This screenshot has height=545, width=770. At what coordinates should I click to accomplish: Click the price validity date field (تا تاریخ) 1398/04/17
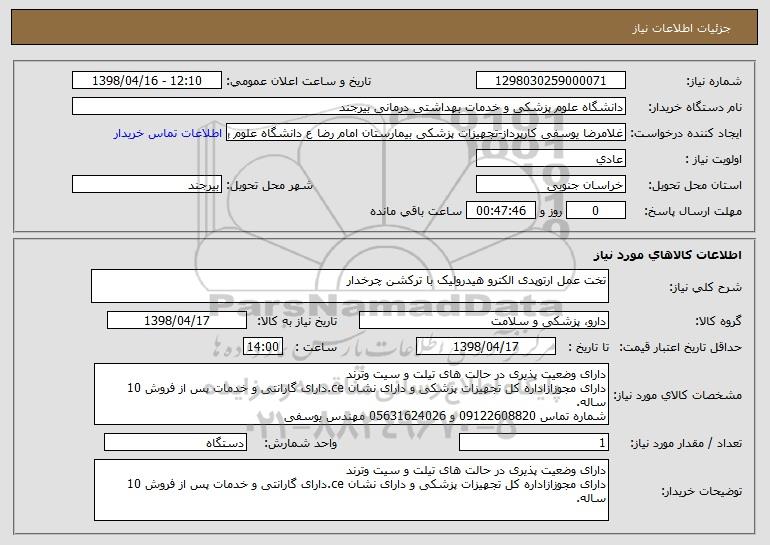486,347
